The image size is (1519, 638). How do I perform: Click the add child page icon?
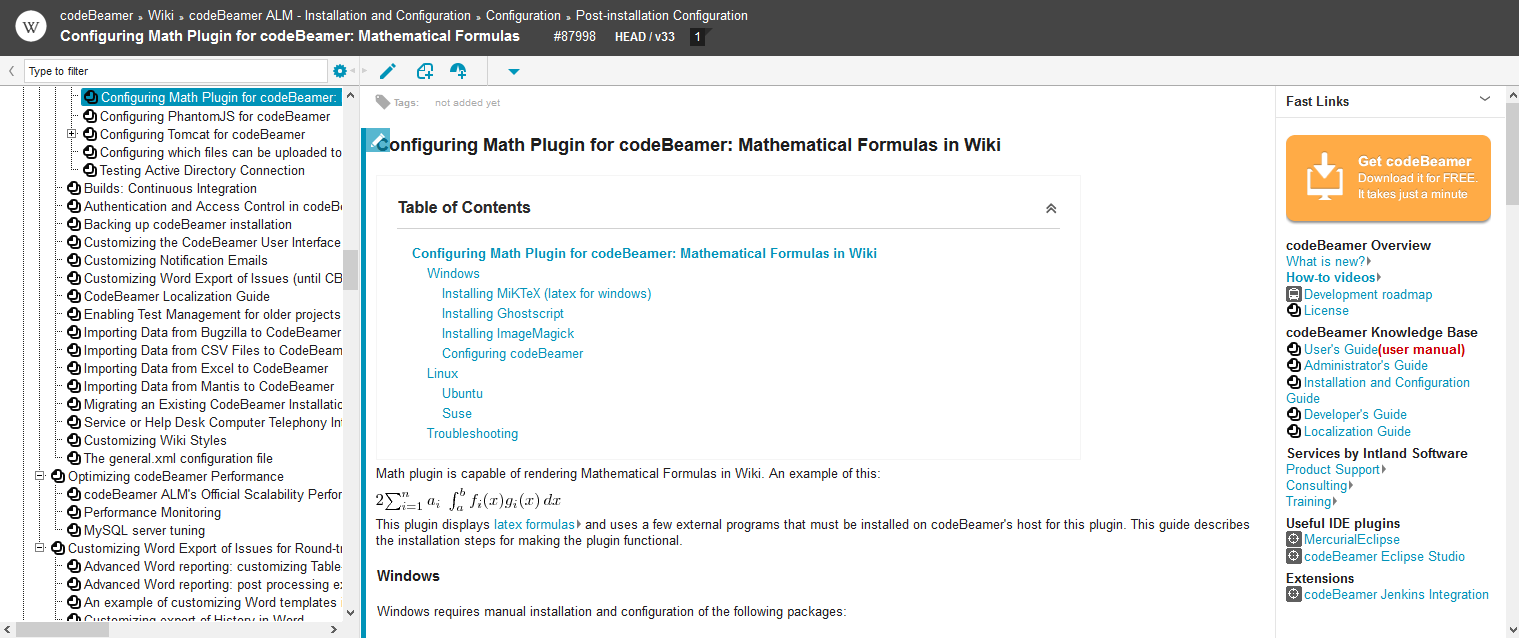tap(425, 71)
